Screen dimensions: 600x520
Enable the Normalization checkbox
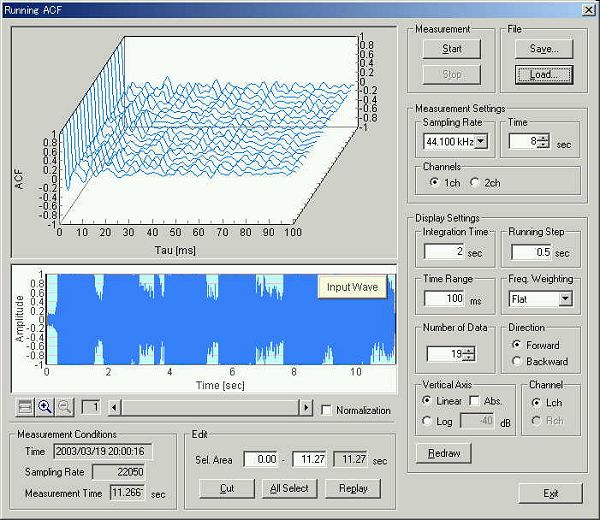pos(326,410)
